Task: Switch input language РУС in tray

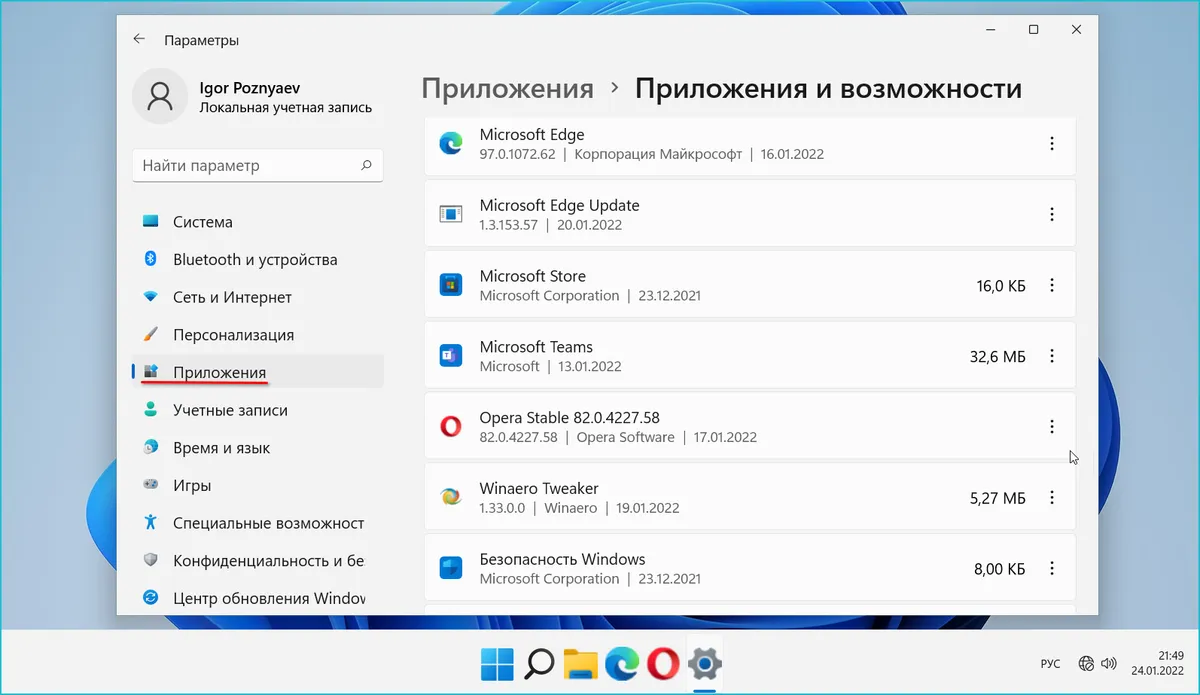Action: [1050, 663]
